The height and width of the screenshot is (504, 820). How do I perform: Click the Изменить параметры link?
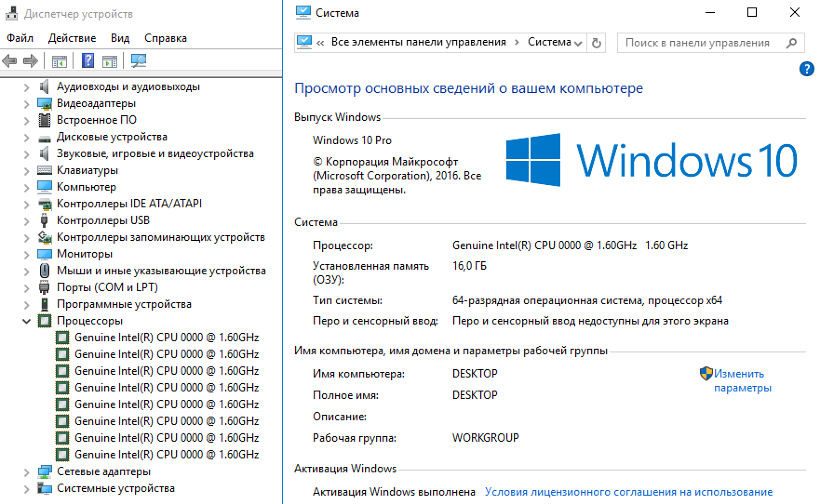tap(744, 380)
